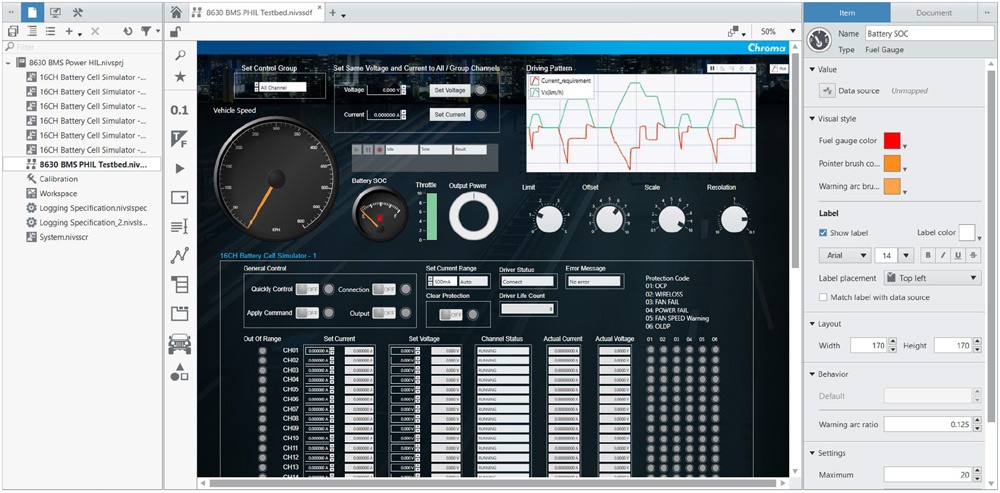
Task: Open the search magnifier tool in palette
Action: coord(179,55)
